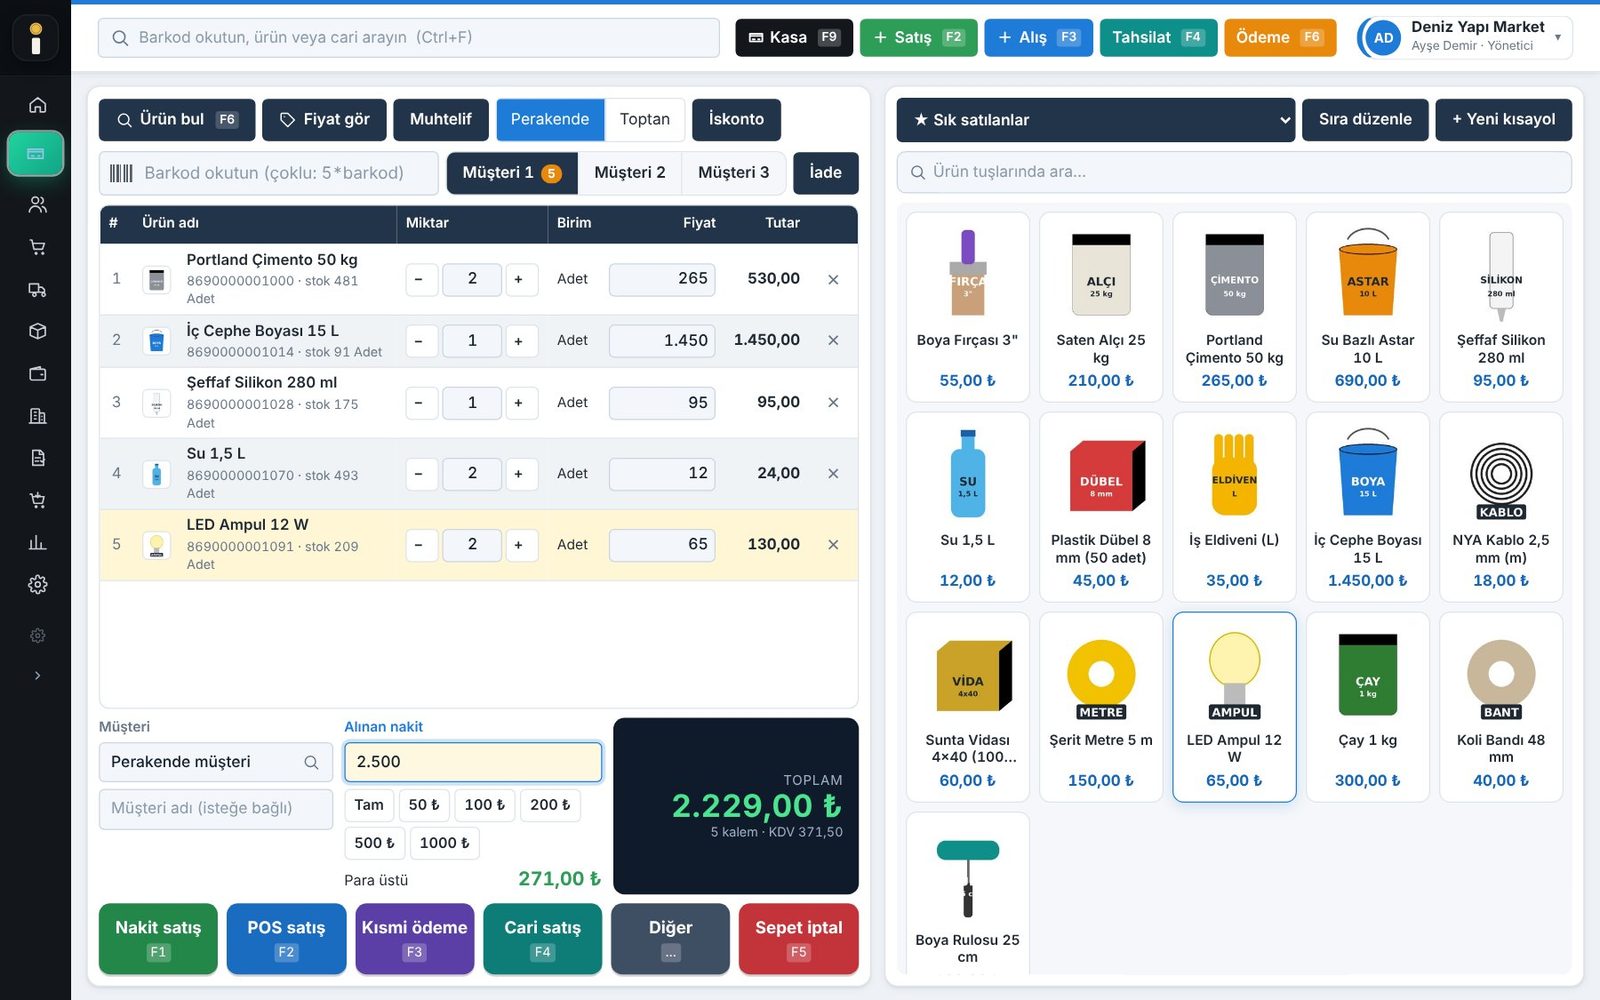
Task: Click the Fiyat gör button
Action: tap(325, 119)
